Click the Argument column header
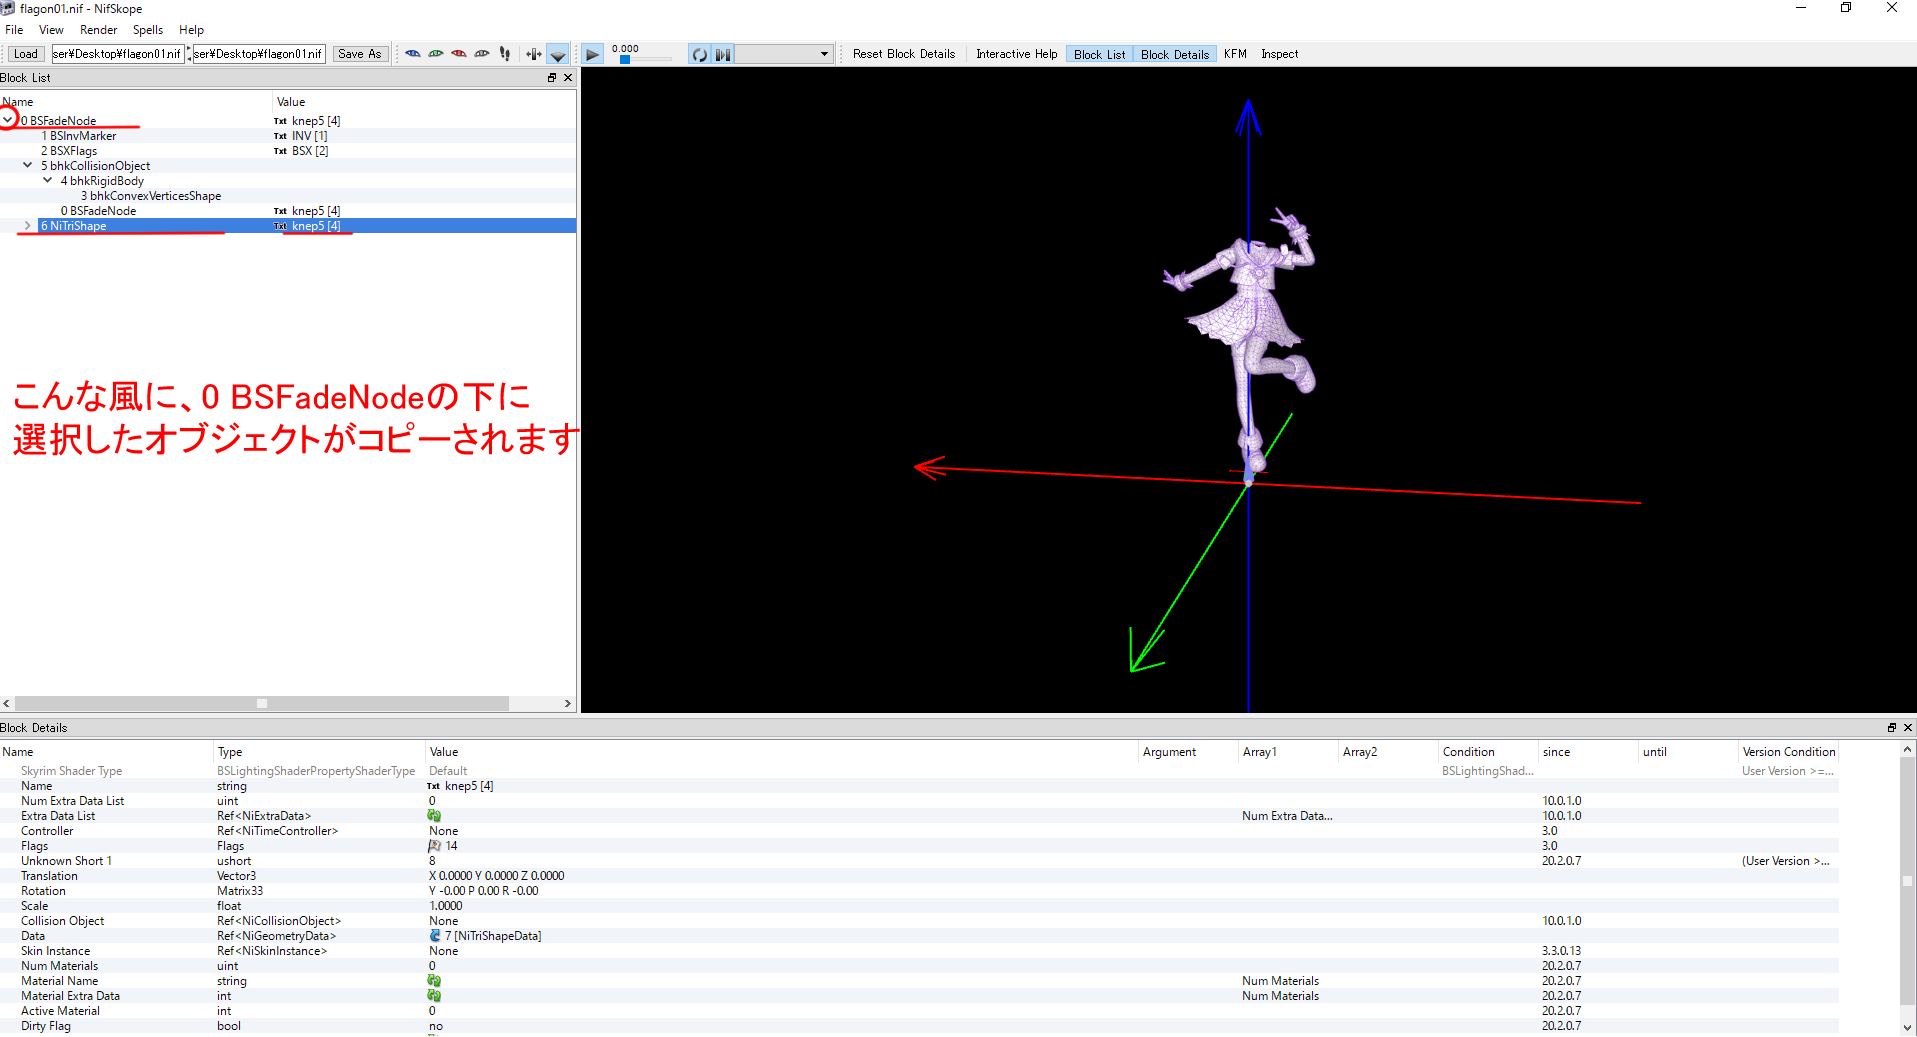The image size is (1917, 1037). [1188, 752]
